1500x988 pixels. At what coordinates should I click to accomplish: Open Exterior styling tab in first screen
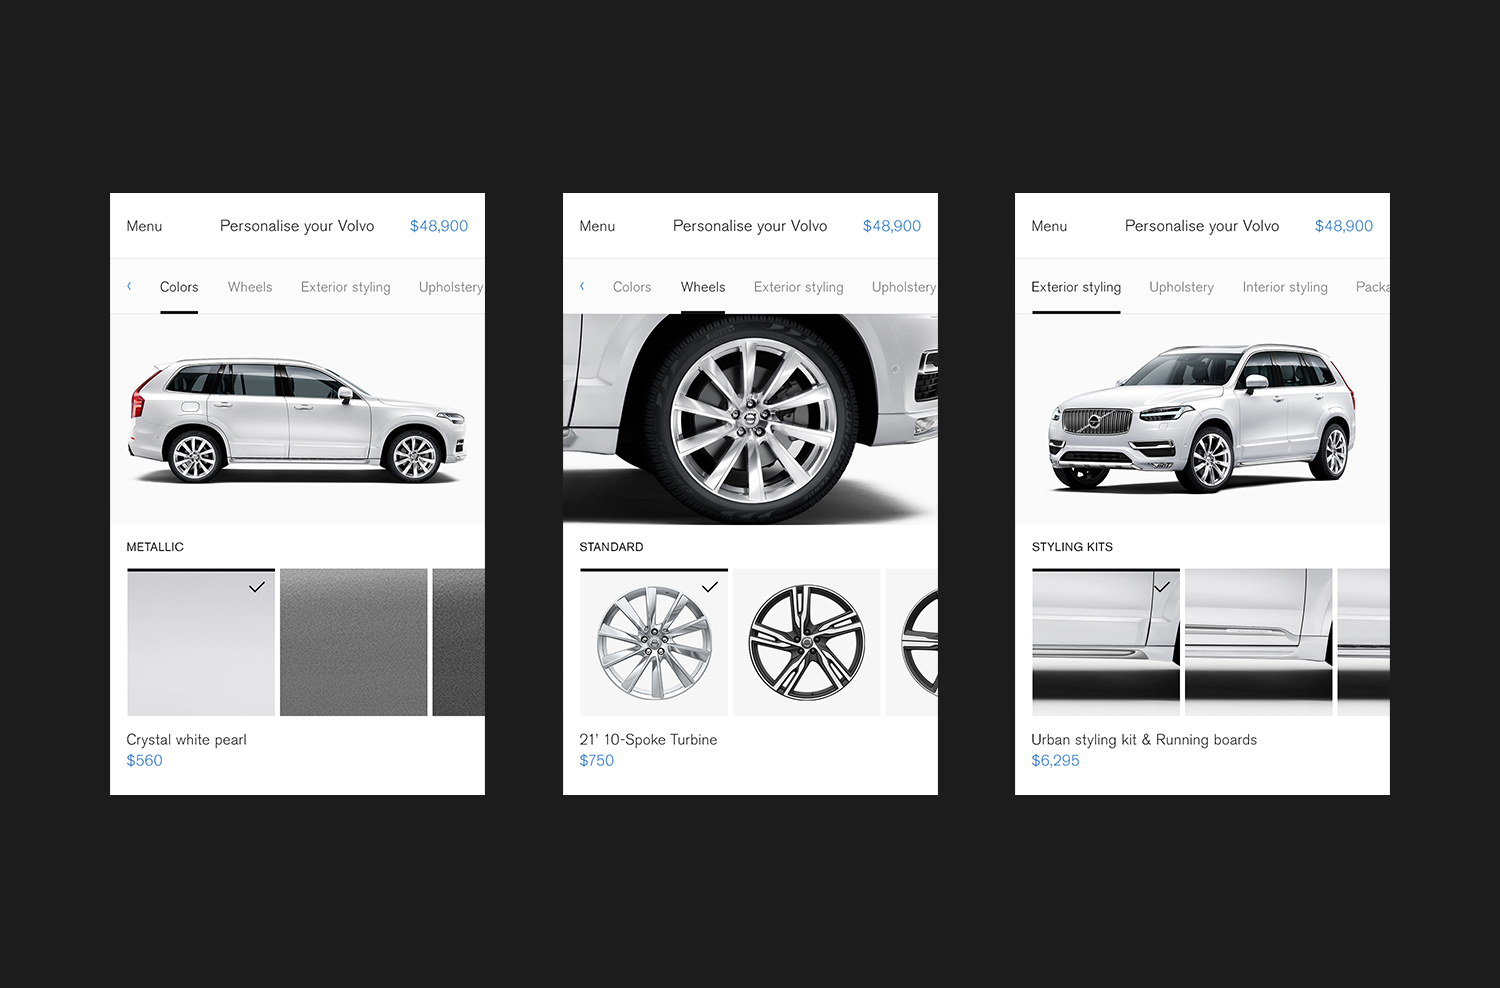pos(346,287)
